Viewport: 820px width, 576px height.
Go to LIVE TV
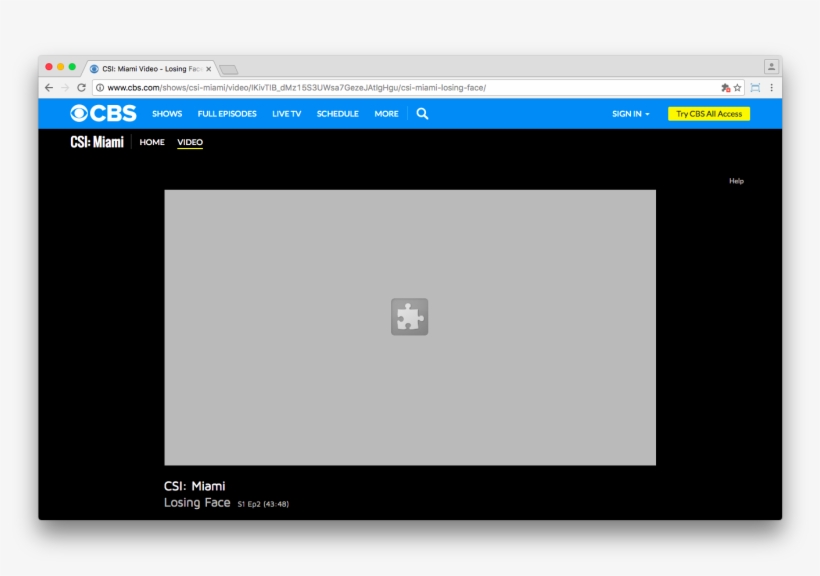(287, 114)
